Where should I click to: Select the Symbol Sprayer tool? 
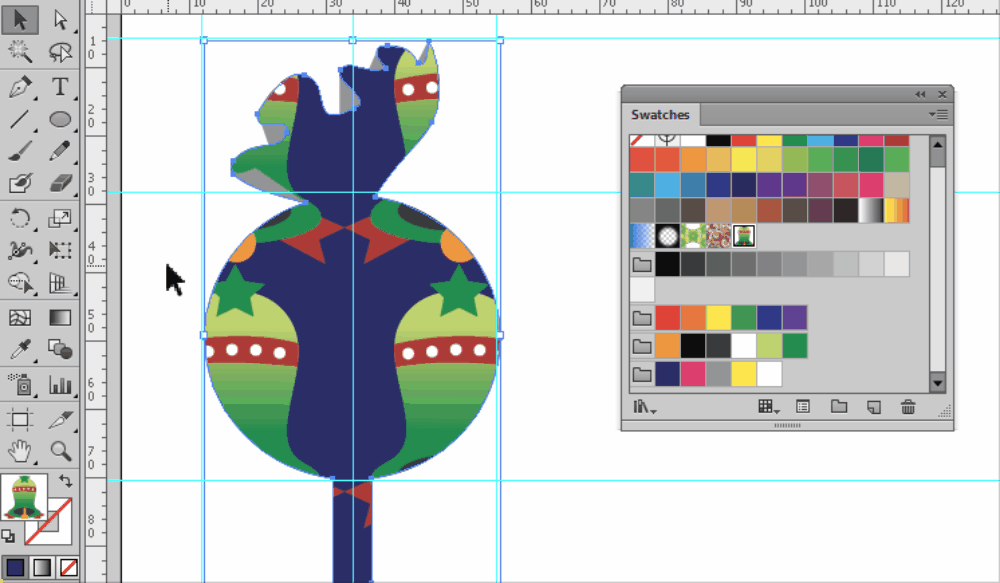[x=20, y=384]
